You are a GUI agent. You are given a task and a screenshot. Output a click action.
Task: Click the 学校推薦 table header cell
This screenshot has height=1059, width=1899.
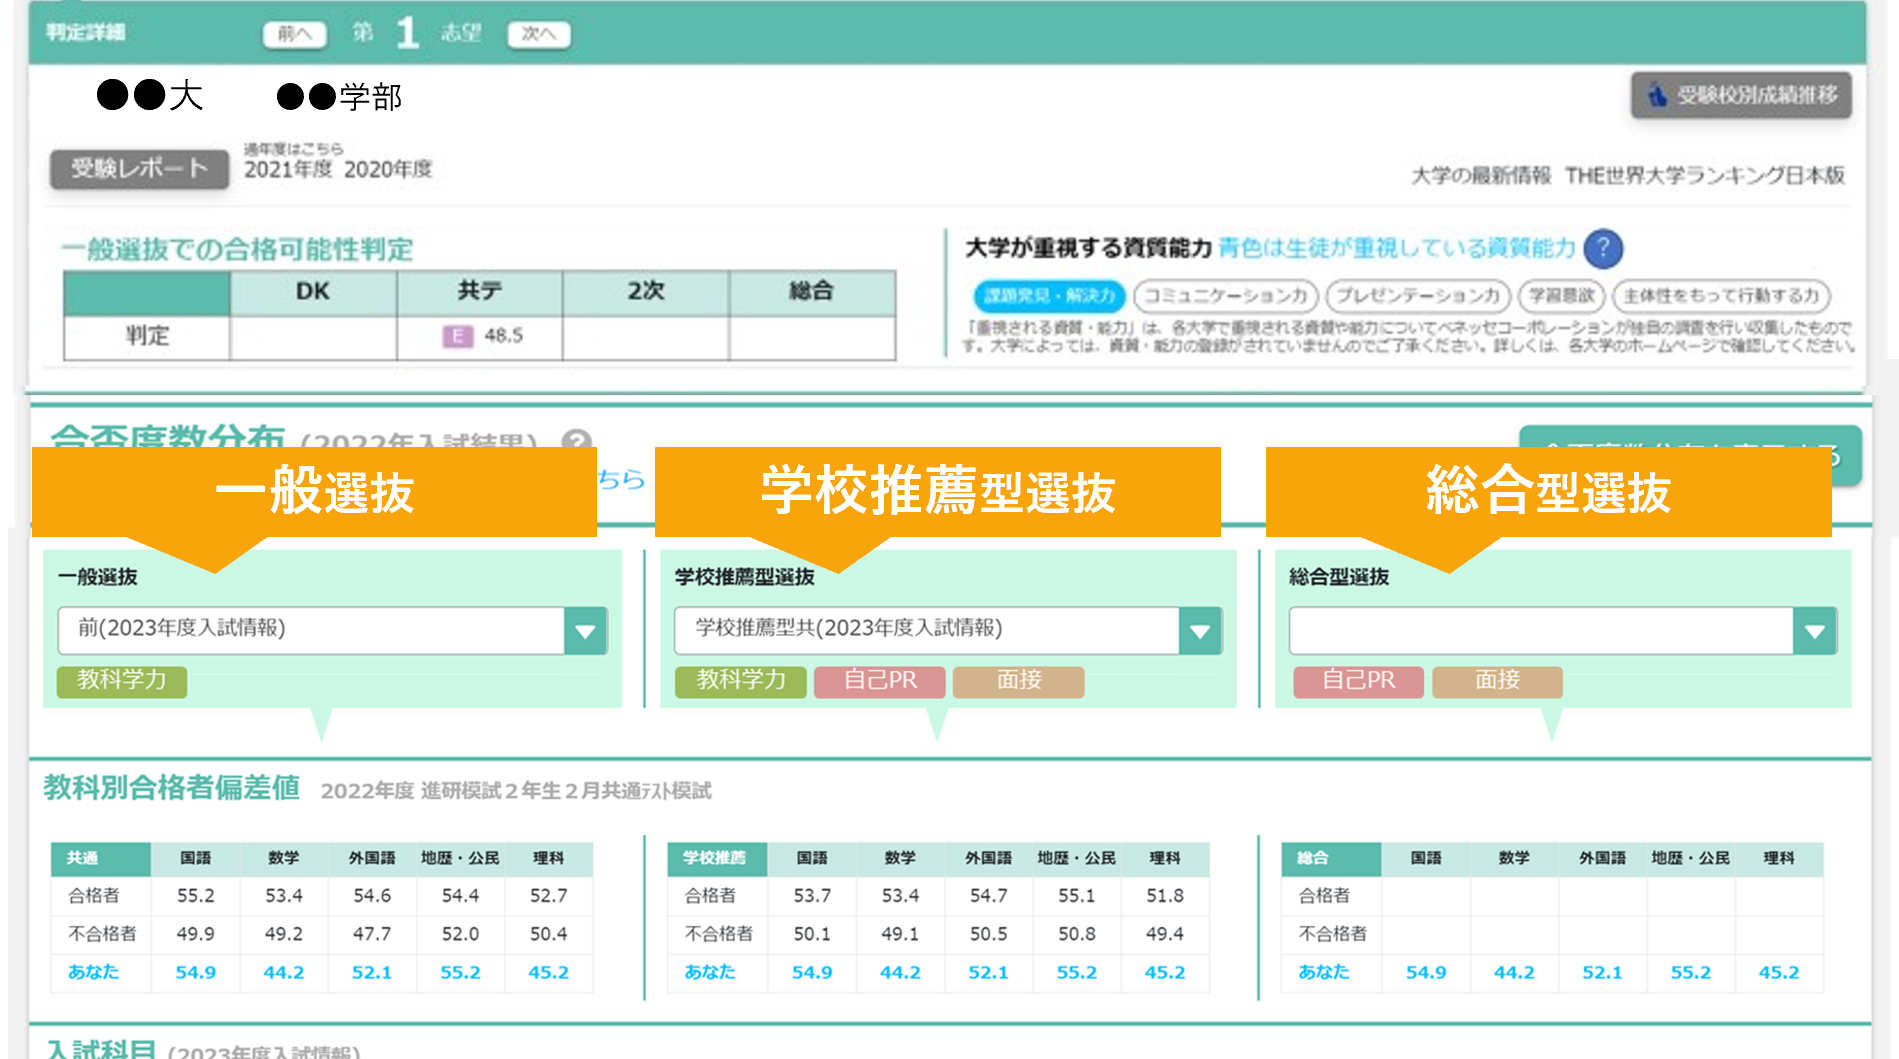(x=717, y=858)
